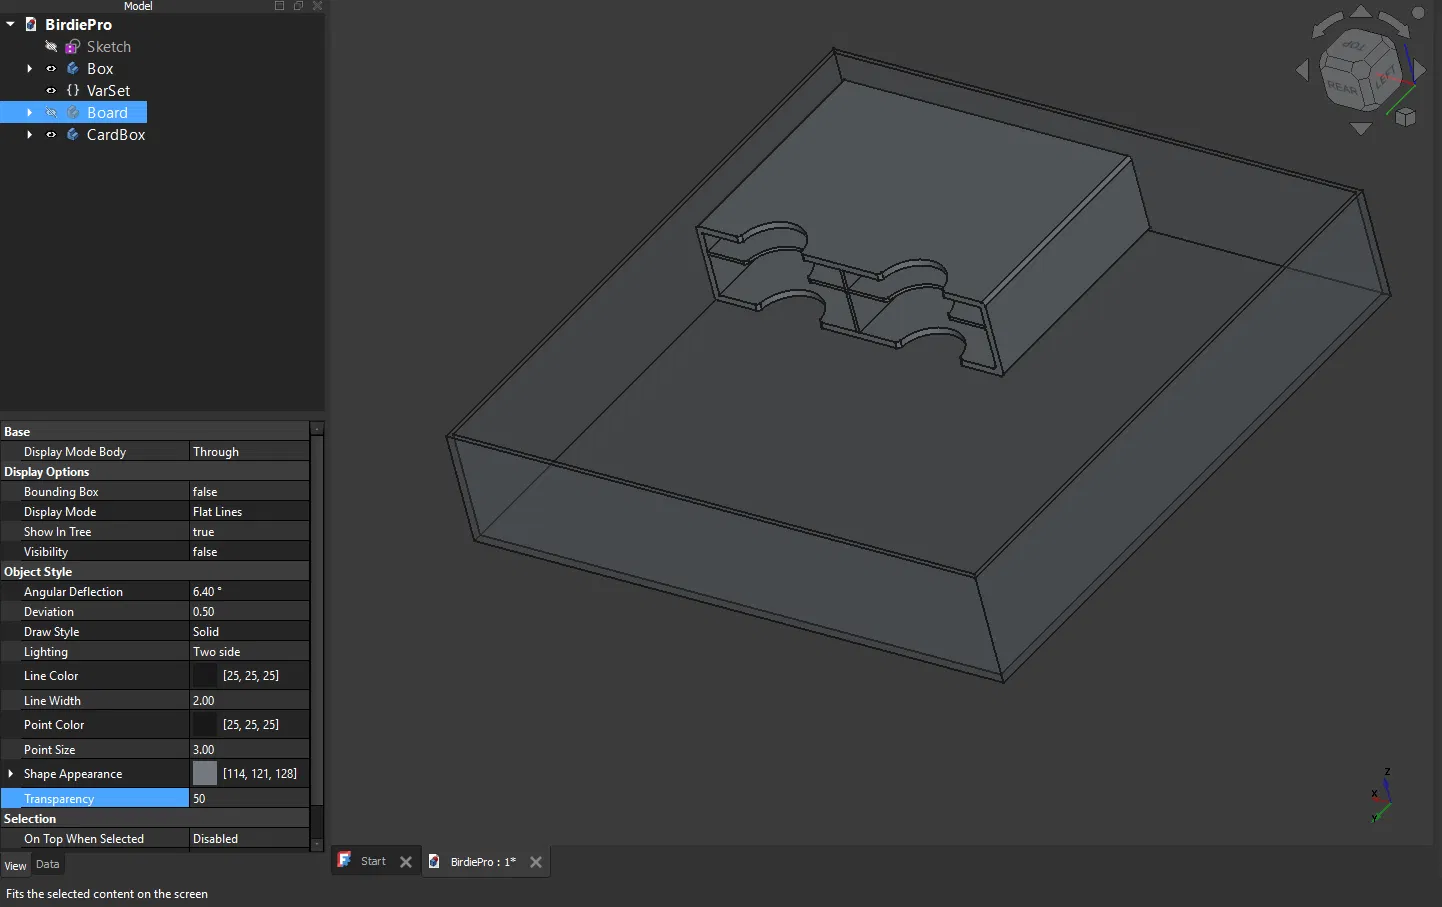Close the Start tab
The width and height of the screenshot is (1442, 907).
click(406, 862)
